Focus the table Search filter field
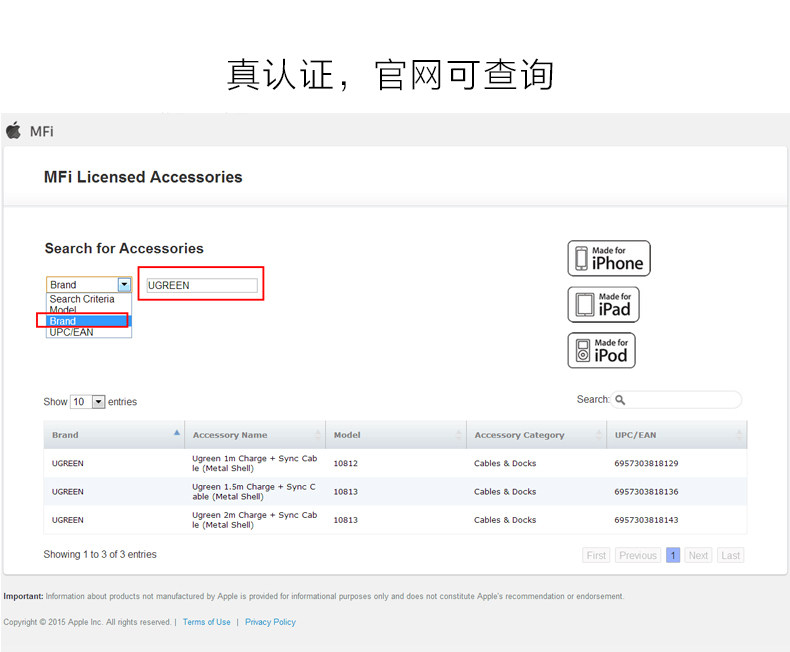This screenshot has height=652, width=790. pos(676,400)
